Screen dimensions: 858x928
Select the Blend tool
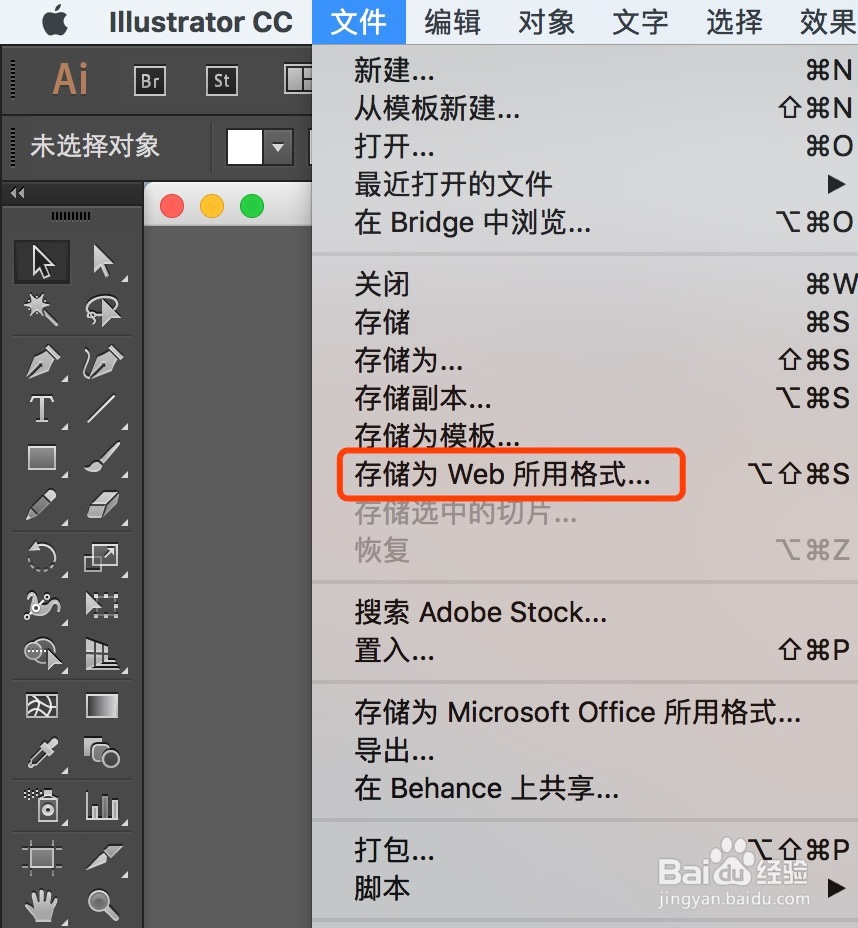[102, 753]
